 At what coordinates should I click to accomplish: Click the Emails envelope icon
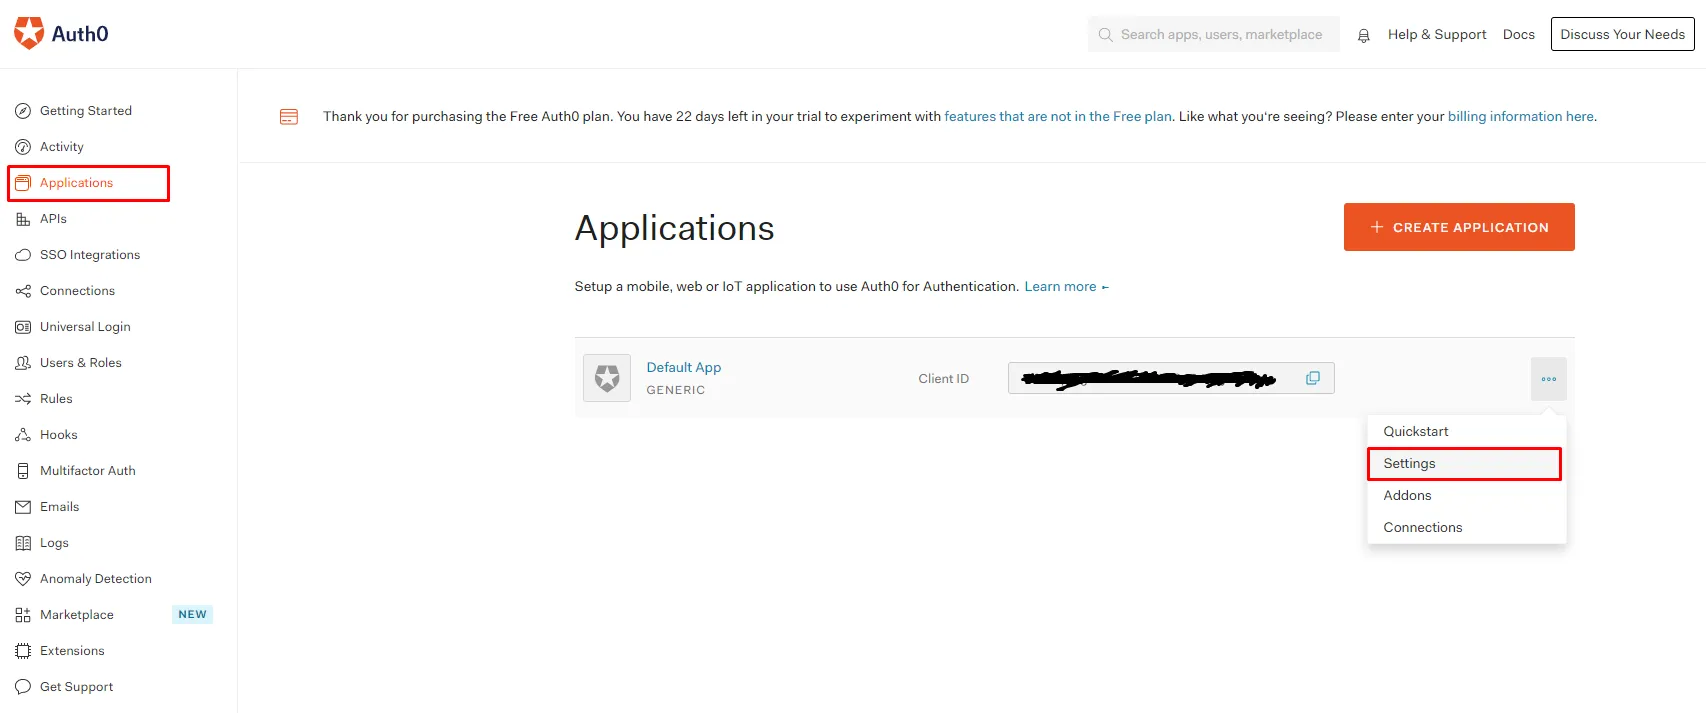click(x=23, y=507)
